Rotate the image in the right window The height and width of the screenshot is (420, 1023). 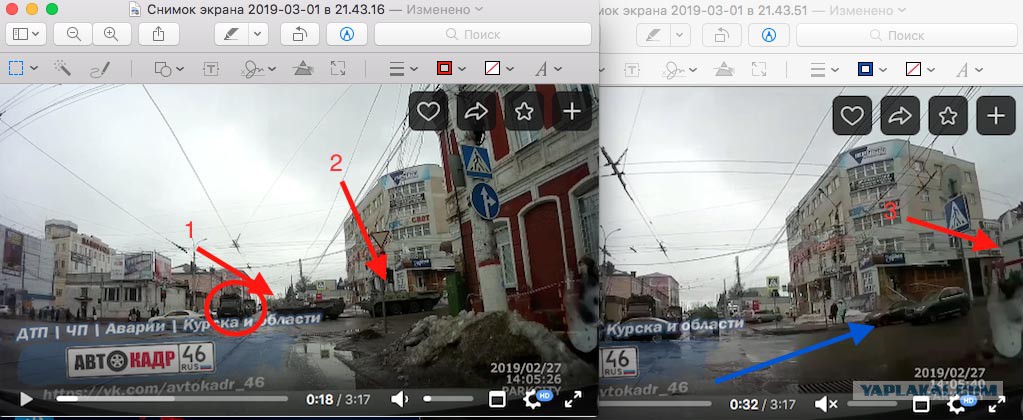point(722,35)
